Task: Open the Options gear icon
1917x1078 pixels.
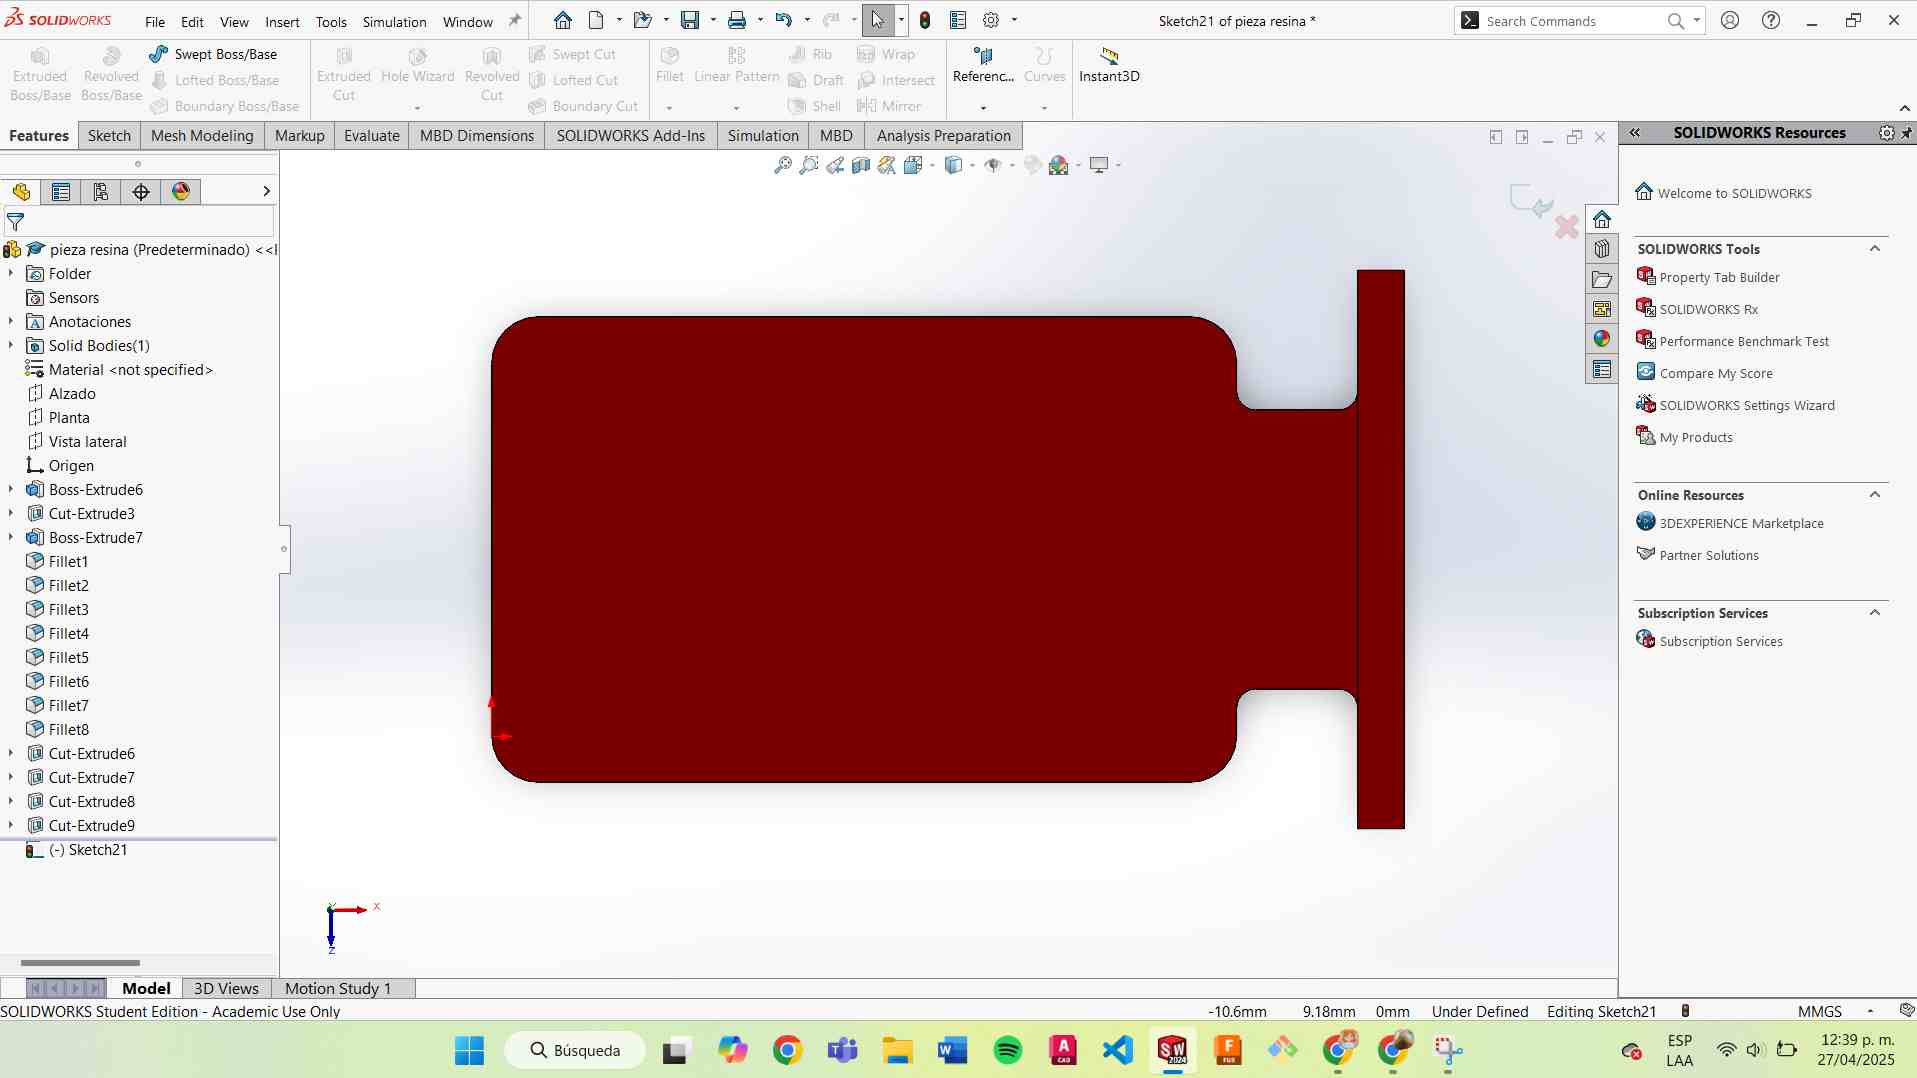Action: (991, 20)
